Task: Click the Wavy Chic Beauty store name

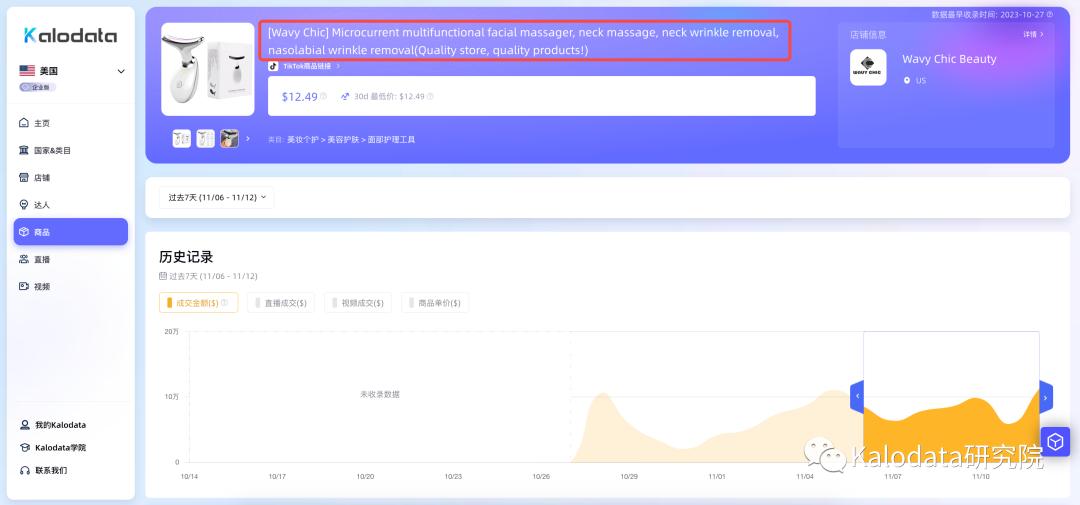Action: click(x=949, y=59)
